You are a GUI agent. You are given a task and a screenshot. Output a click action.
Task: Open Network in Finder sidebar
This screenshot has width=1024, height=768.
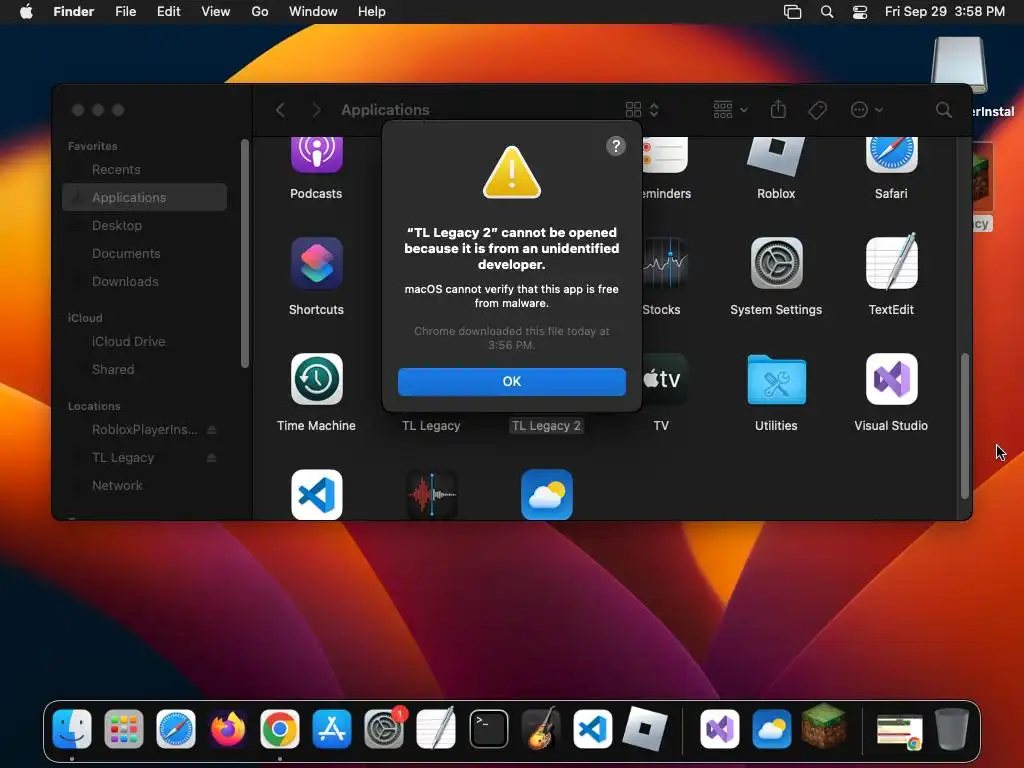pyautogui.click(x=144, y=485)
